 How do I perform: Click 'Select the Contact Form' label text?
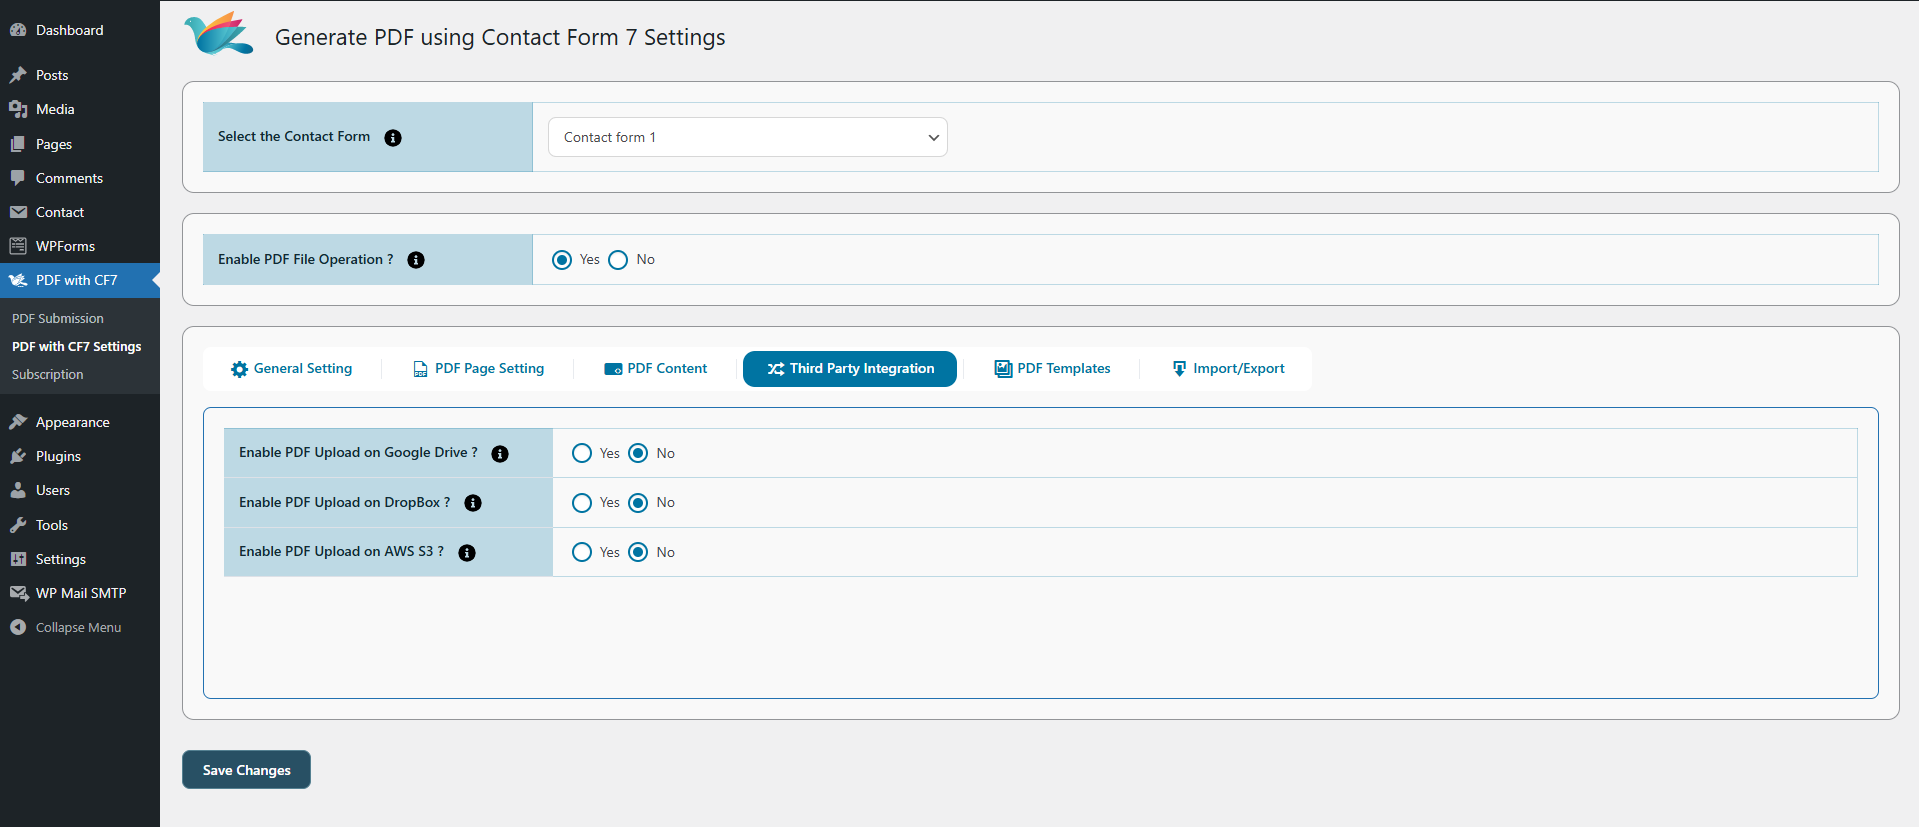(x=294, y=136)
